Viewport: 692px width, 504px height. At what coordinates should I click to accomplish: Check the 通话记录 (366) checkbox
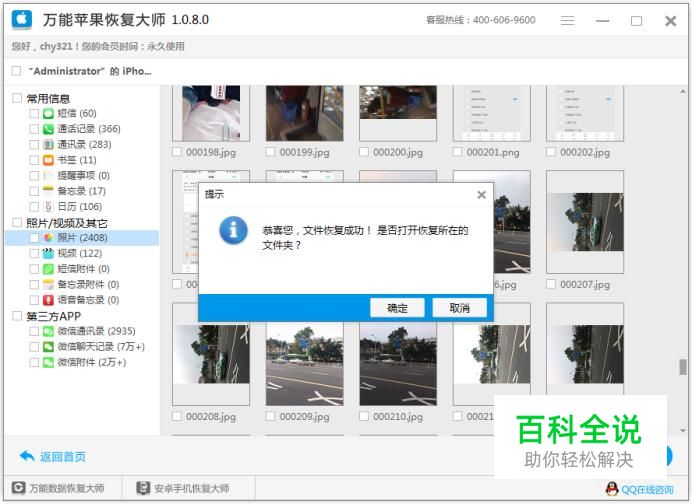[x=34, y=129]
